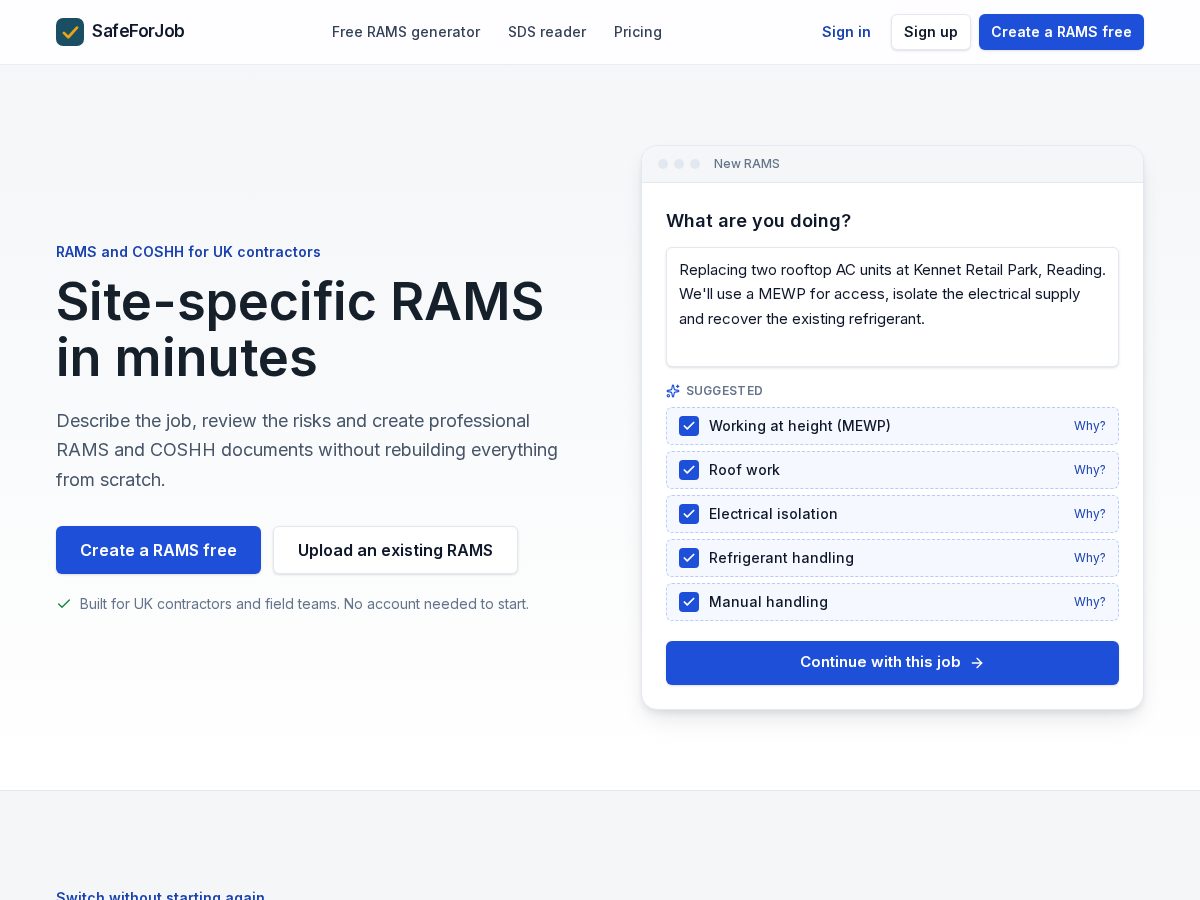Uncheck Working at height (MEWP) checkbox
Viewport: 1200px width, 900px height.
point(689,426)
